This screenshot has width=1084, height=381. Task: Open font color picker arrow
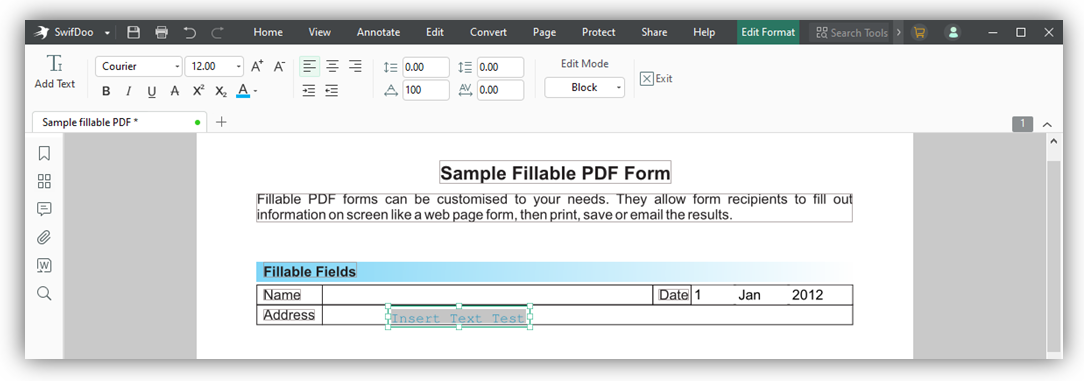256,91
